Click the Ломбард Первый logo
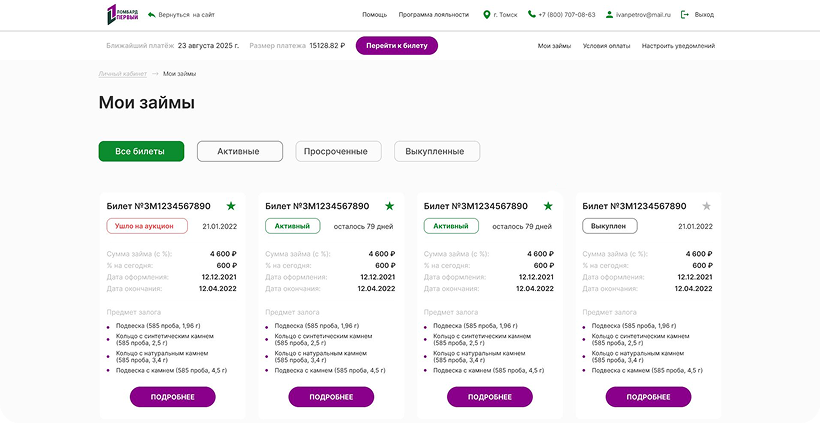 122,15
